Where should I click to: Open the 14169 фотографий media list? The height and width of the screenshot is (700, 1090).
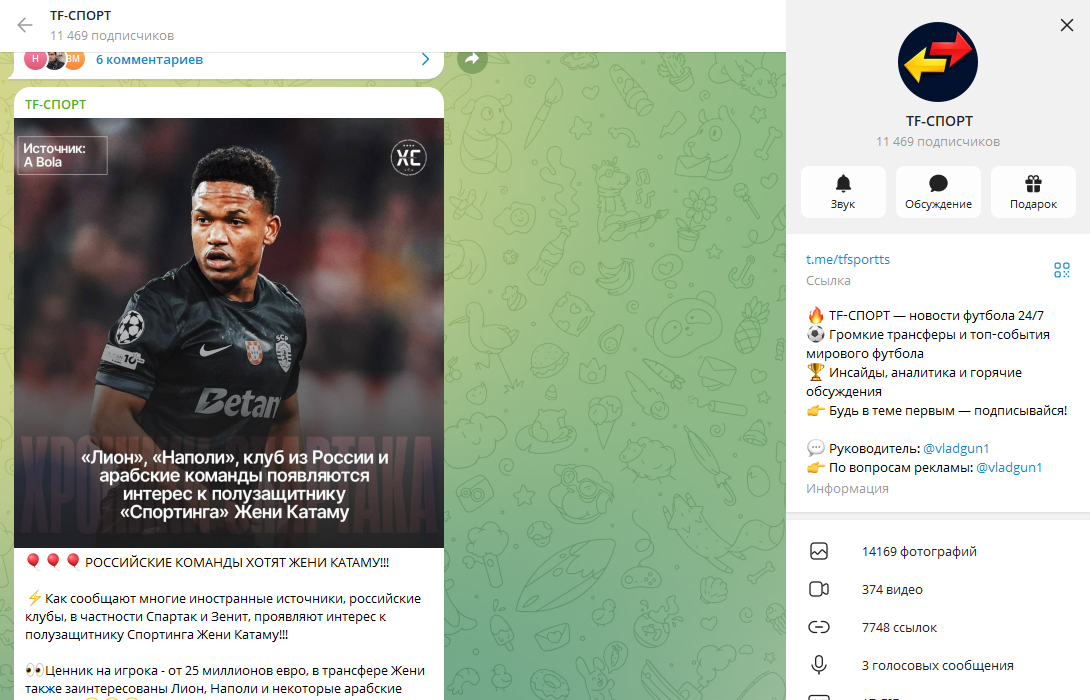(938, 551)
